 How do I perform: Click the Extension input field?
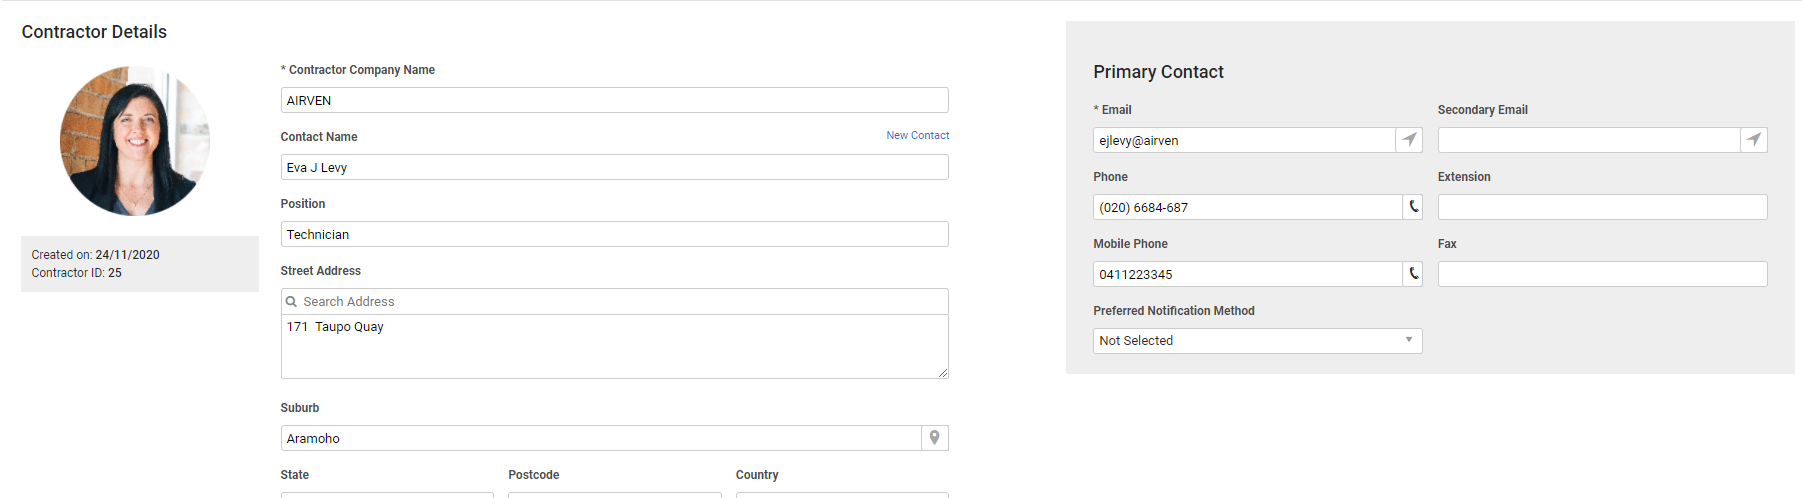coord(1603,207)
